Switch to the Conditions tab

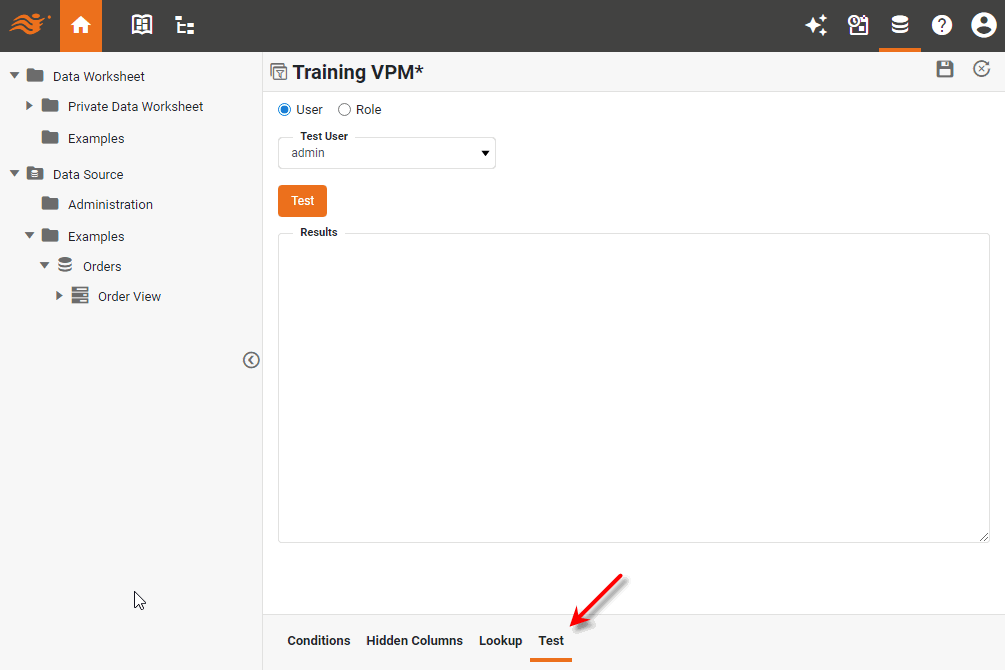coord(319,640)
